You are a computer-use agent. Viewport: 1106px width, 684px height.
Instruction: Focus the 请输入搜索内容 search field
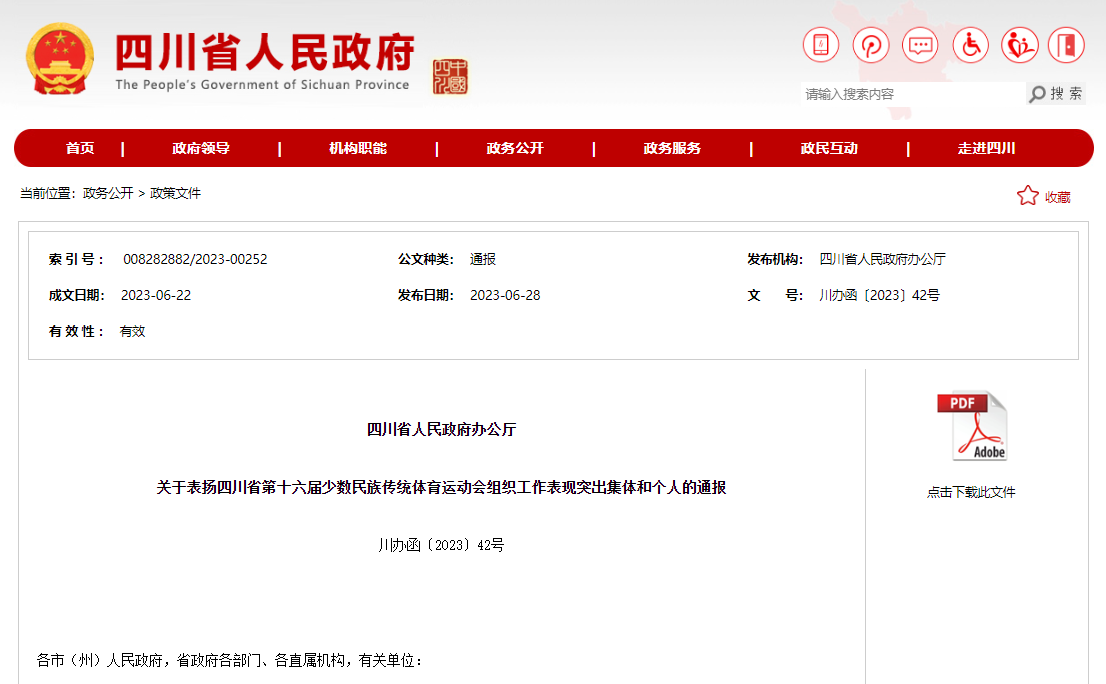click(x=912, y=94)
